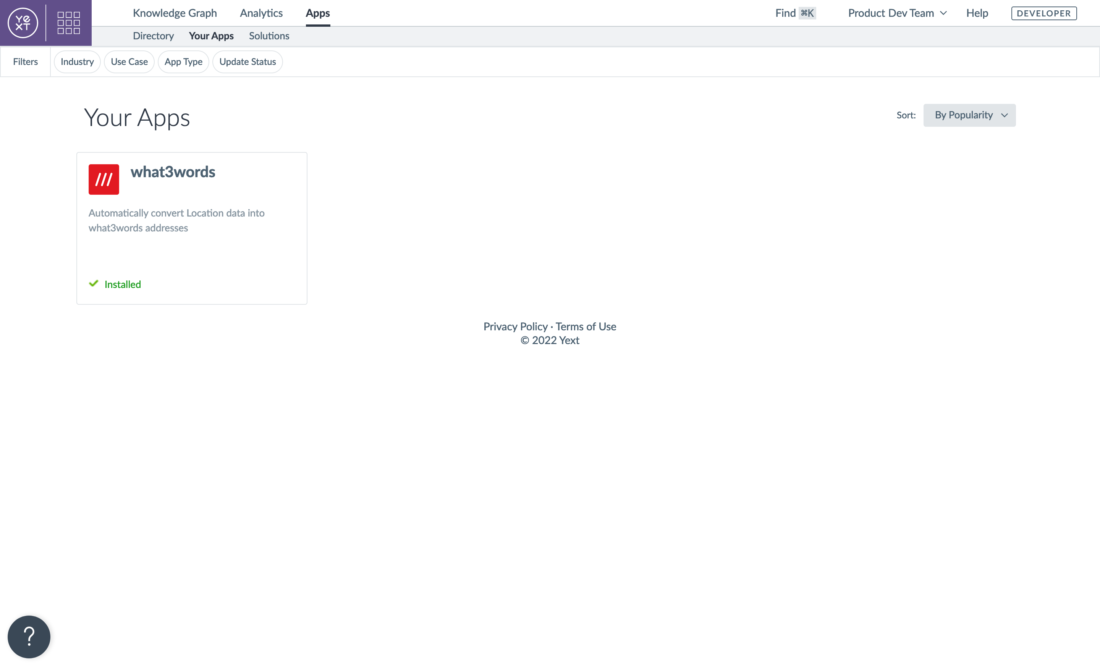Open the what3words app title
This screenshot has height=666, width=1100.
click(x=173, y=172)
